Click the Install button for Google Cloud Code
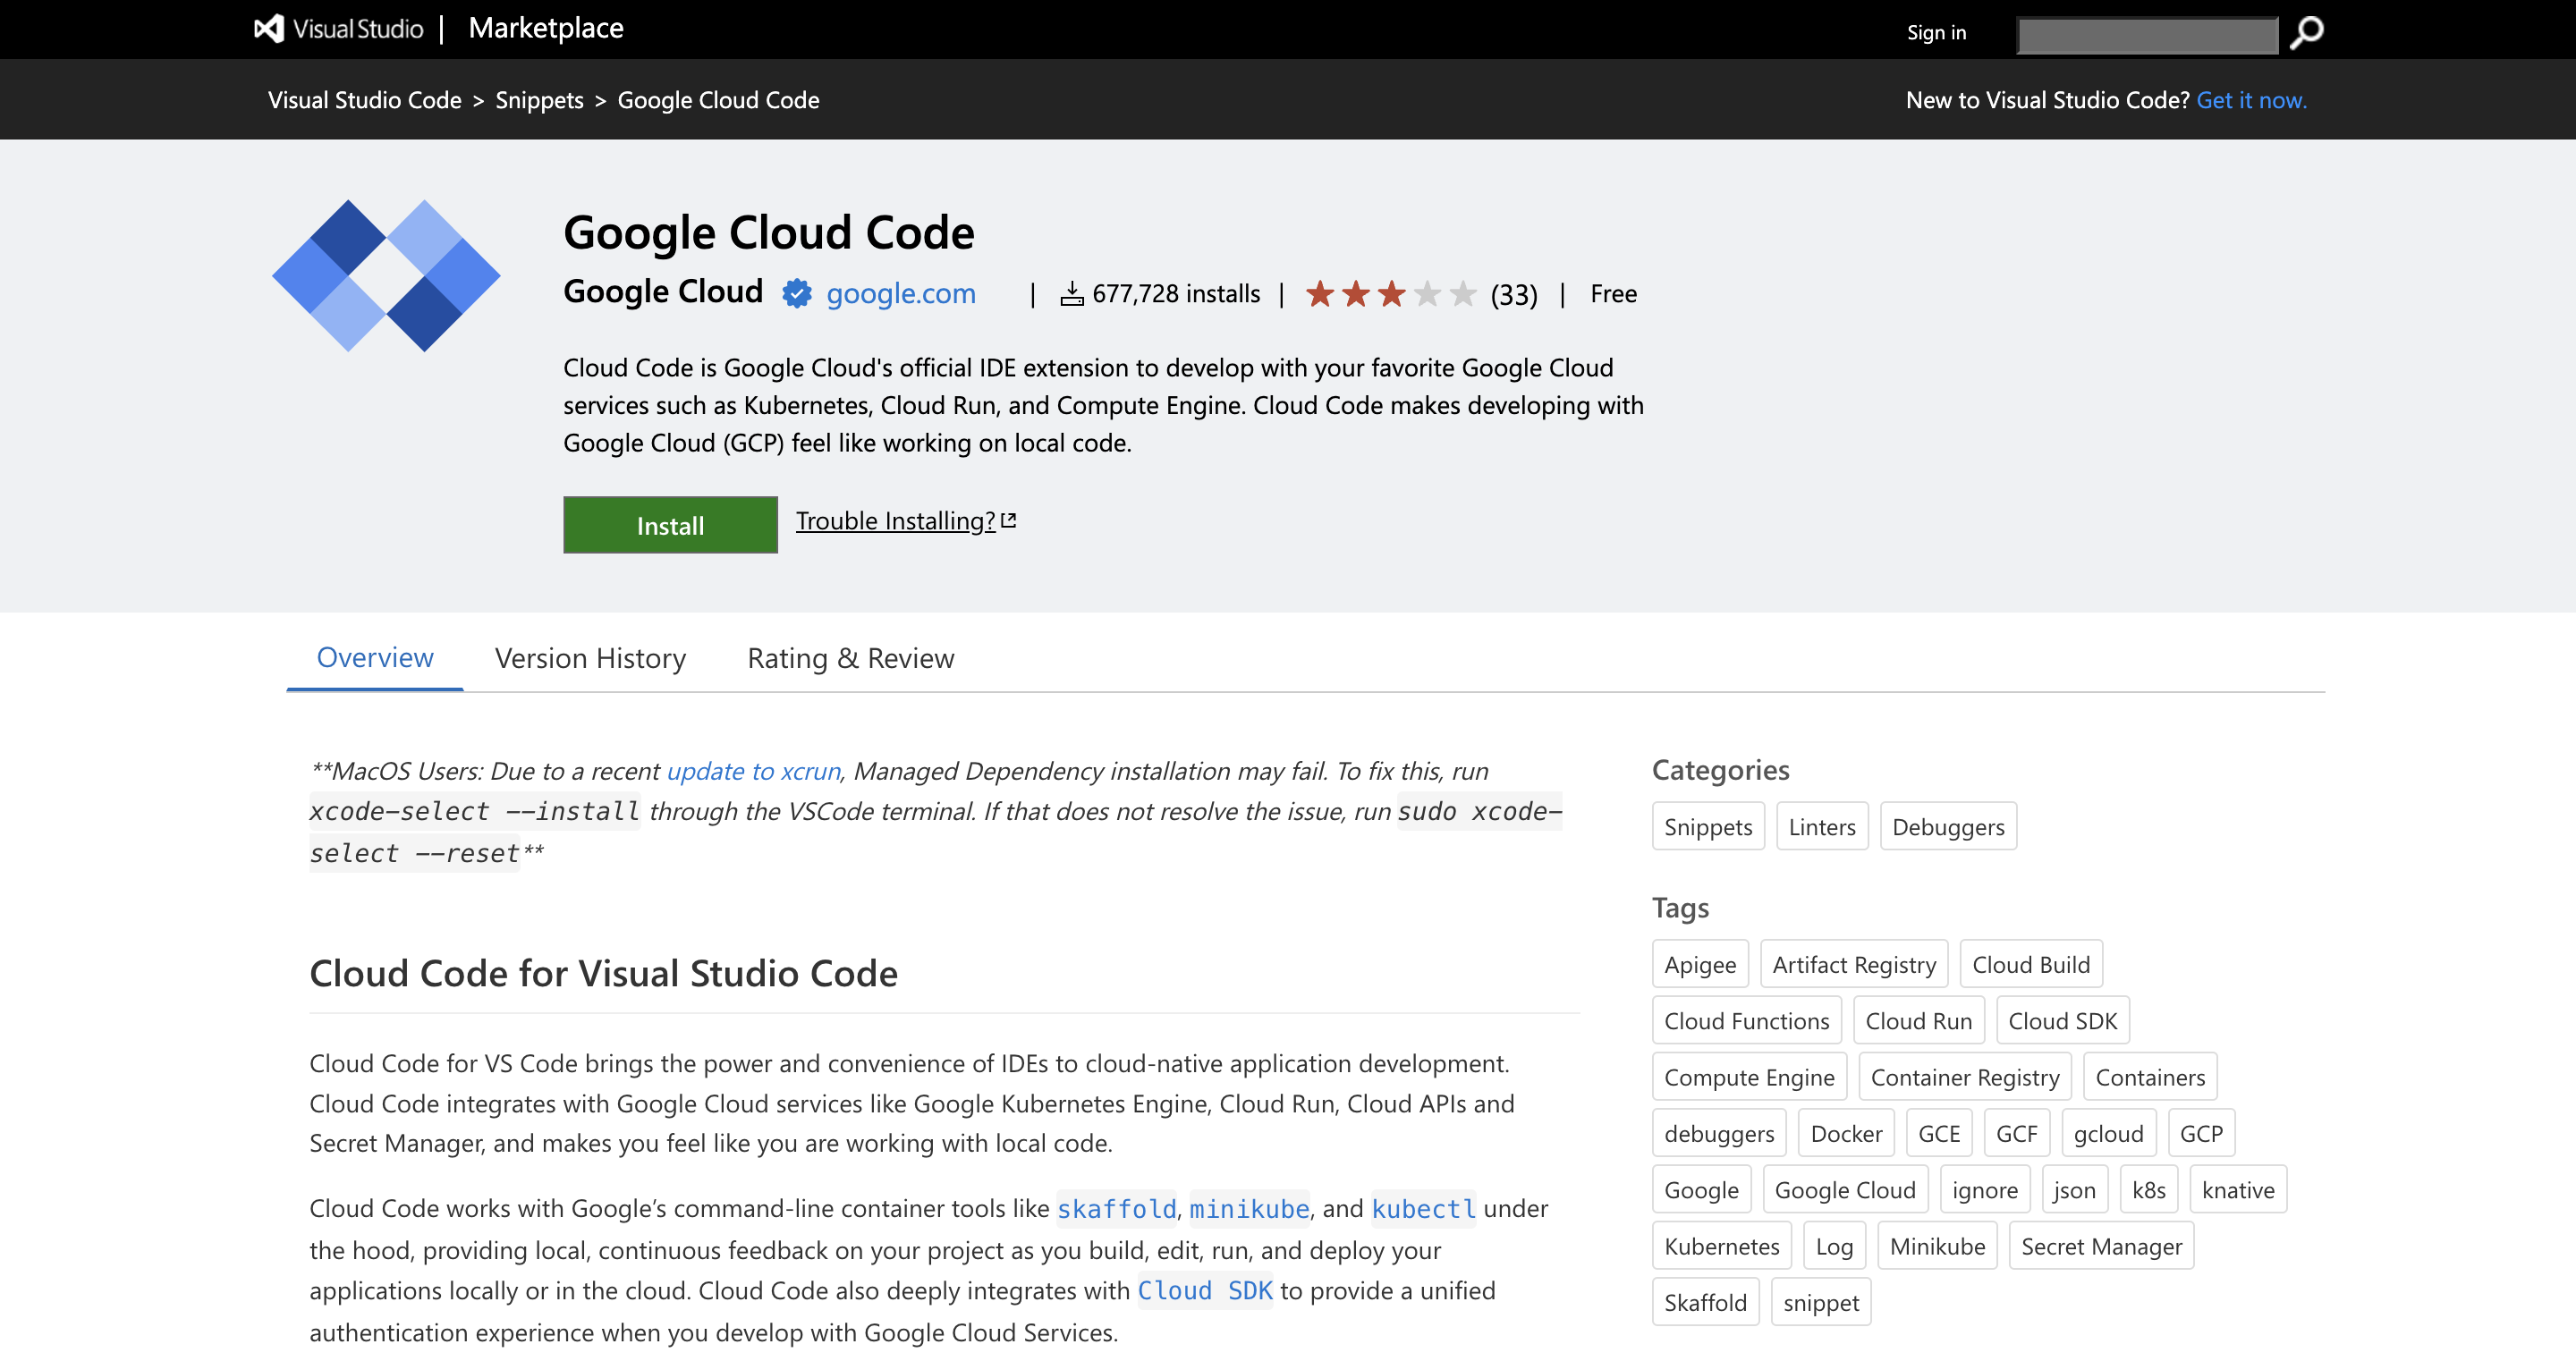Screen dimensions: 2576x1361 tap(670, 525)
